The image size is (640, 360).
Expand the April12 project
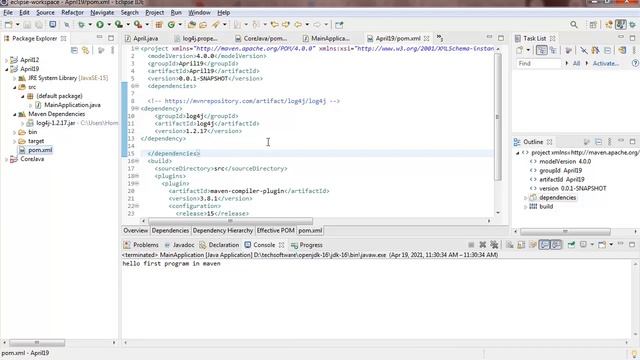tap(7, 60)
